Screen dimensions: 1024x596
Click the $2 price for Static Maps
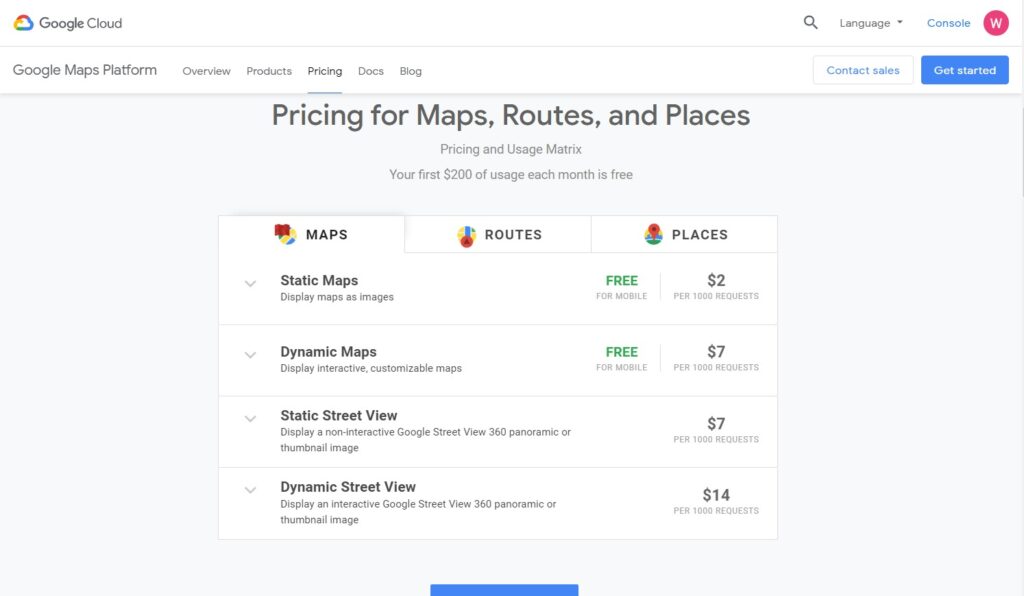[716, 280]
